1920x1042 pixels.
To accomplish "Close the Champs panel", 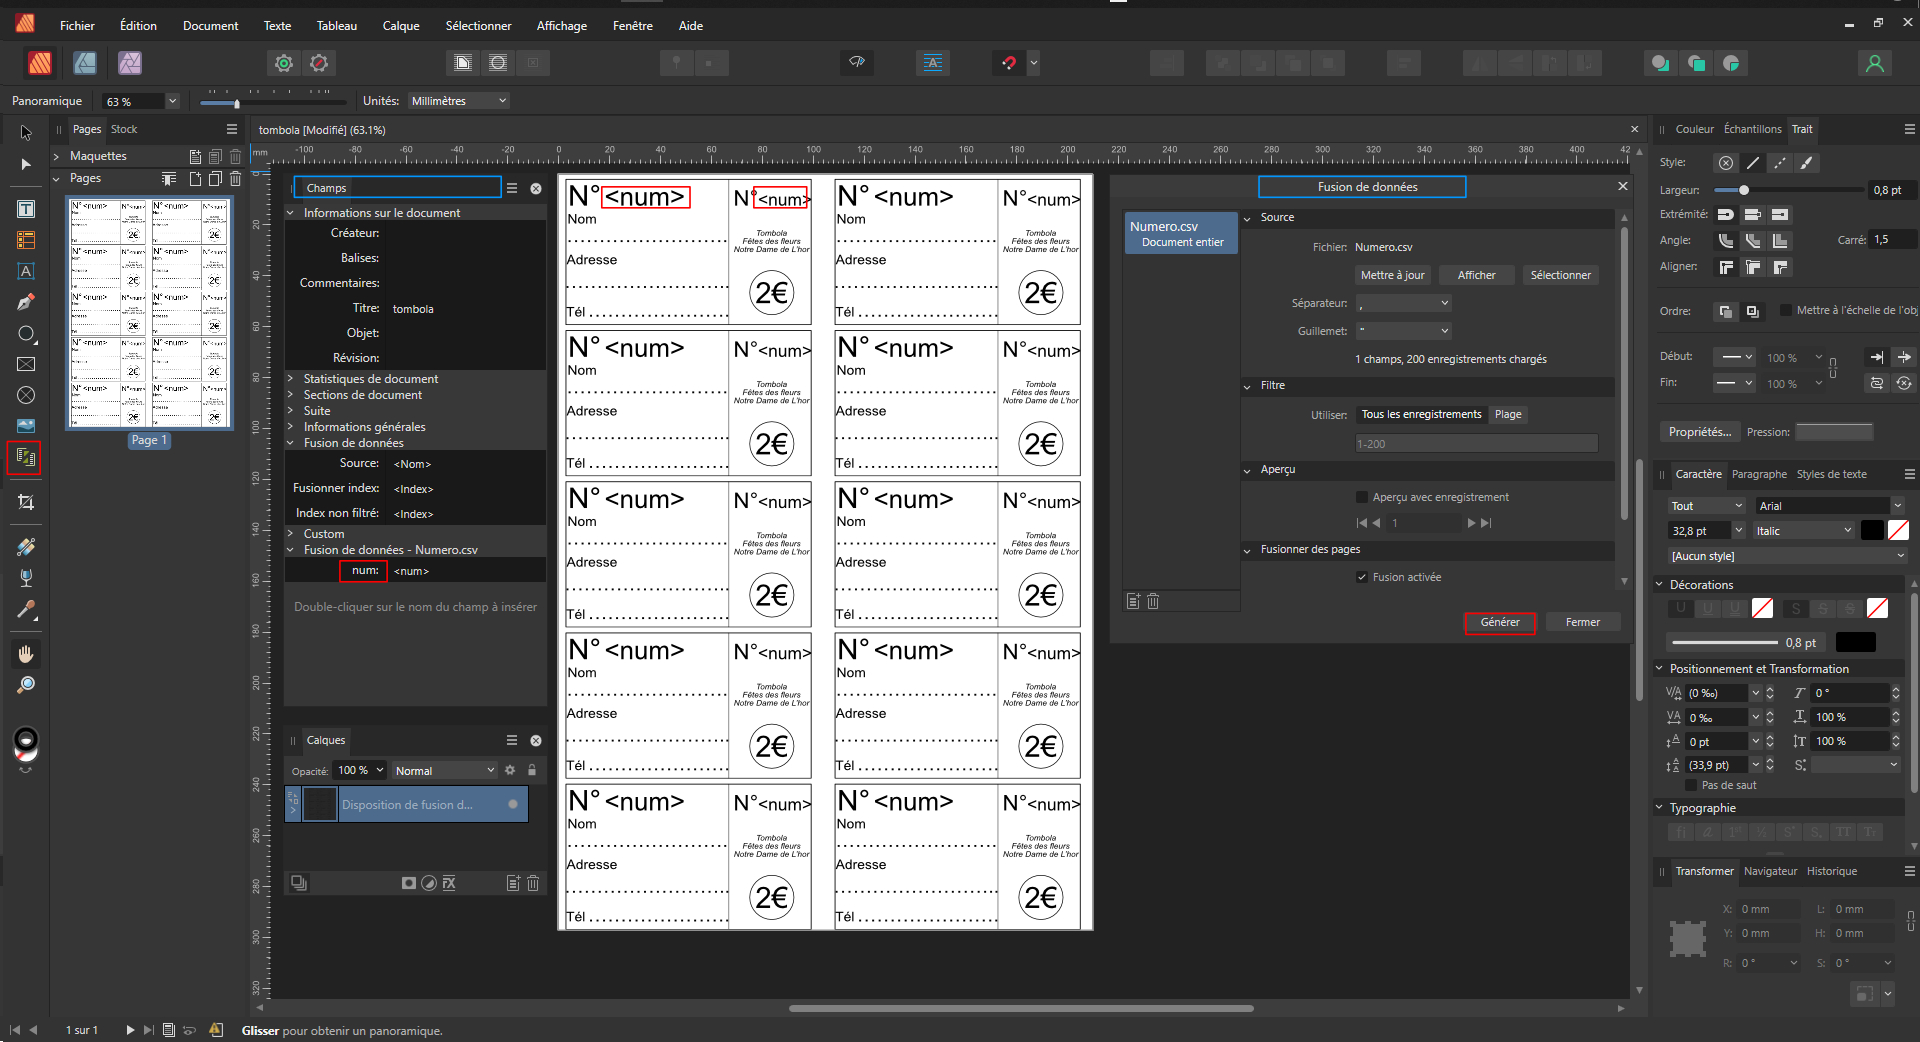I will coord(536,188).
